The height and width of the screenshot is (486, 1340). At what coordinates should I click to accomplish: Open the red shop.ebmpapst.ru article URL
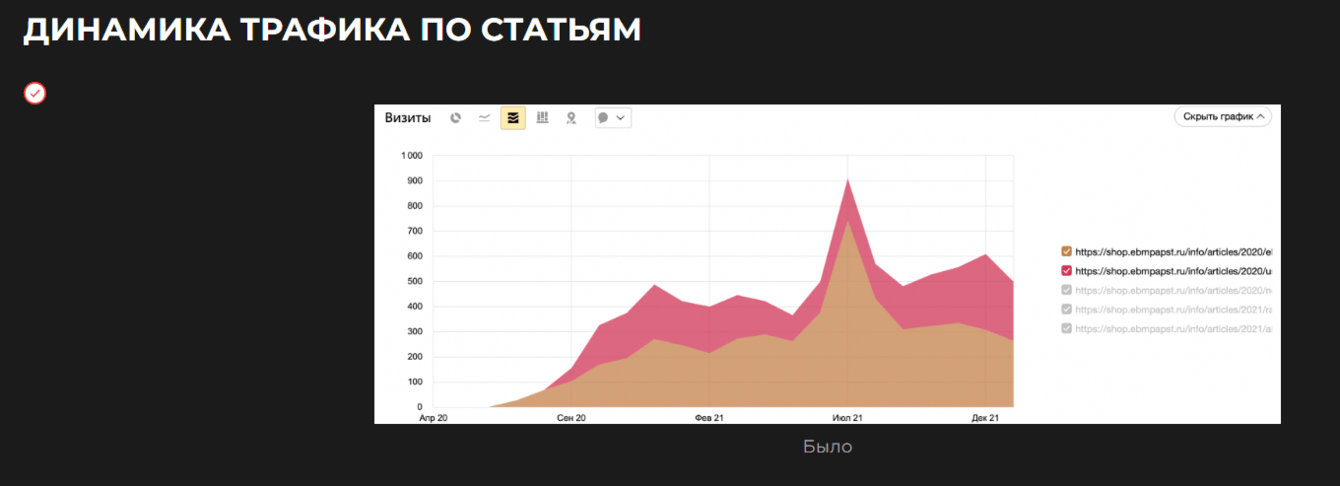[x=1174, y=271]
